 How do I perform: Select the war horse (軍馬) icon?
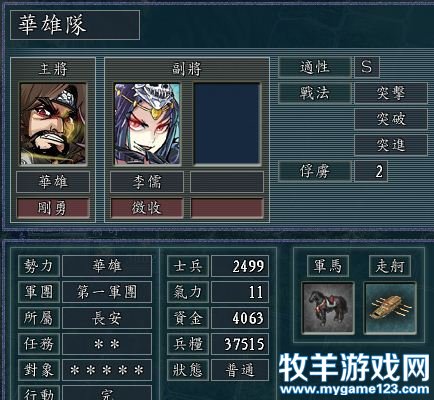click(328, 308)
